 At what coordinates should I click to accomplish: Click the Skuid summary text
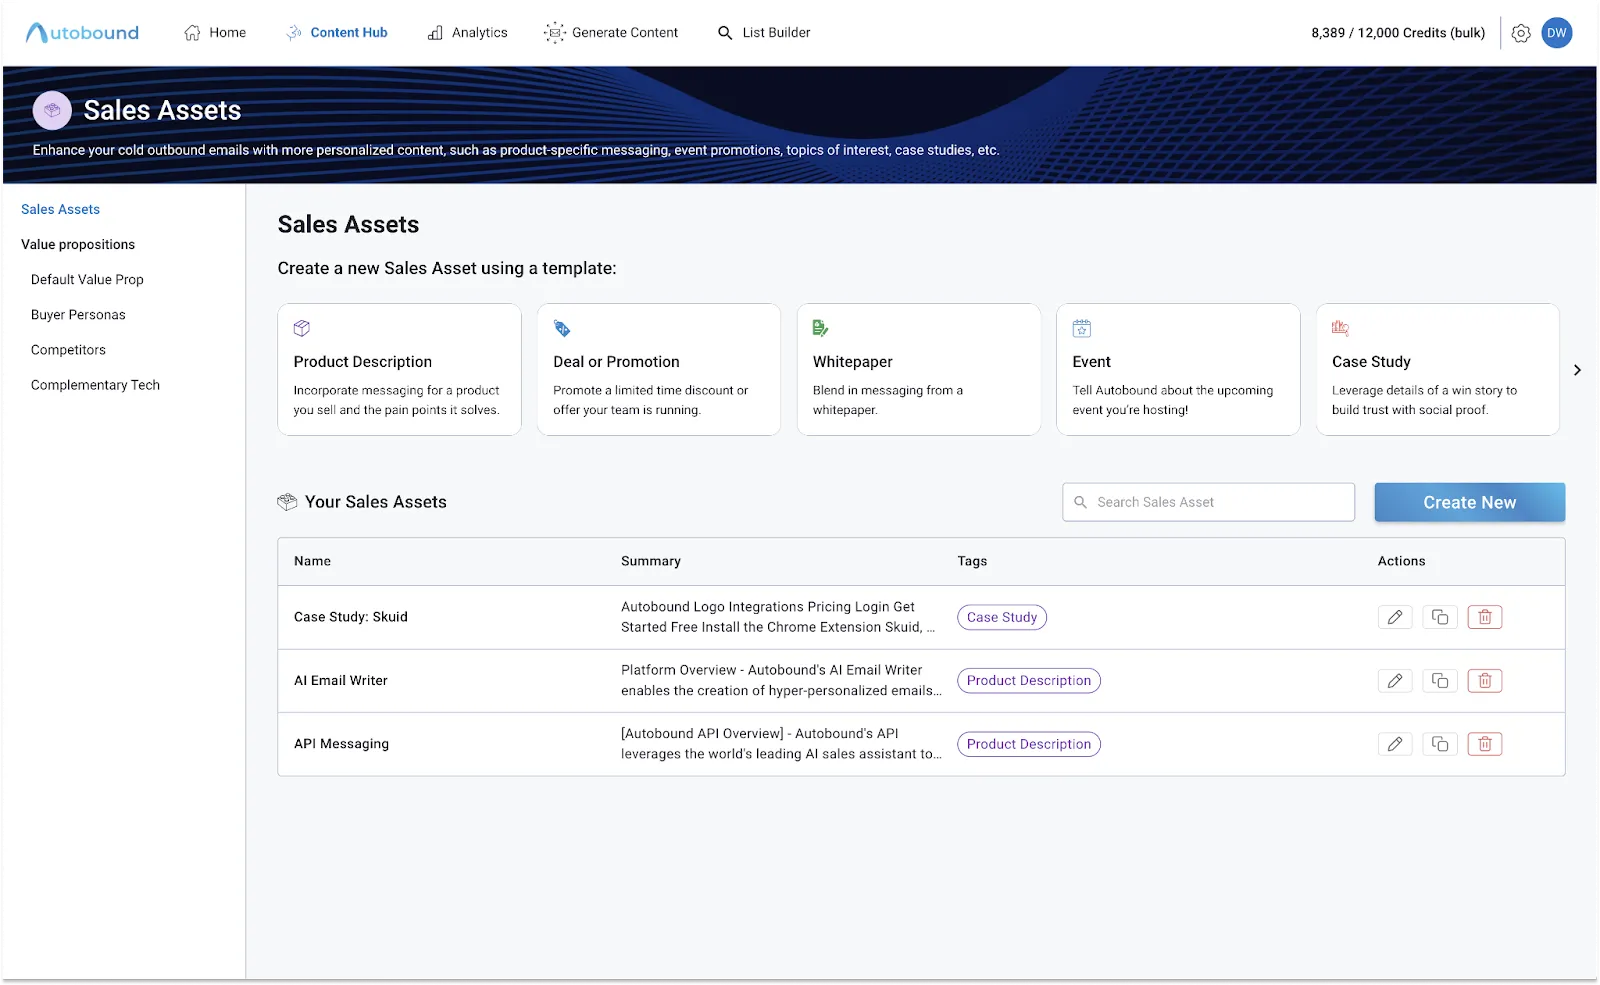(x=778, y=617)
